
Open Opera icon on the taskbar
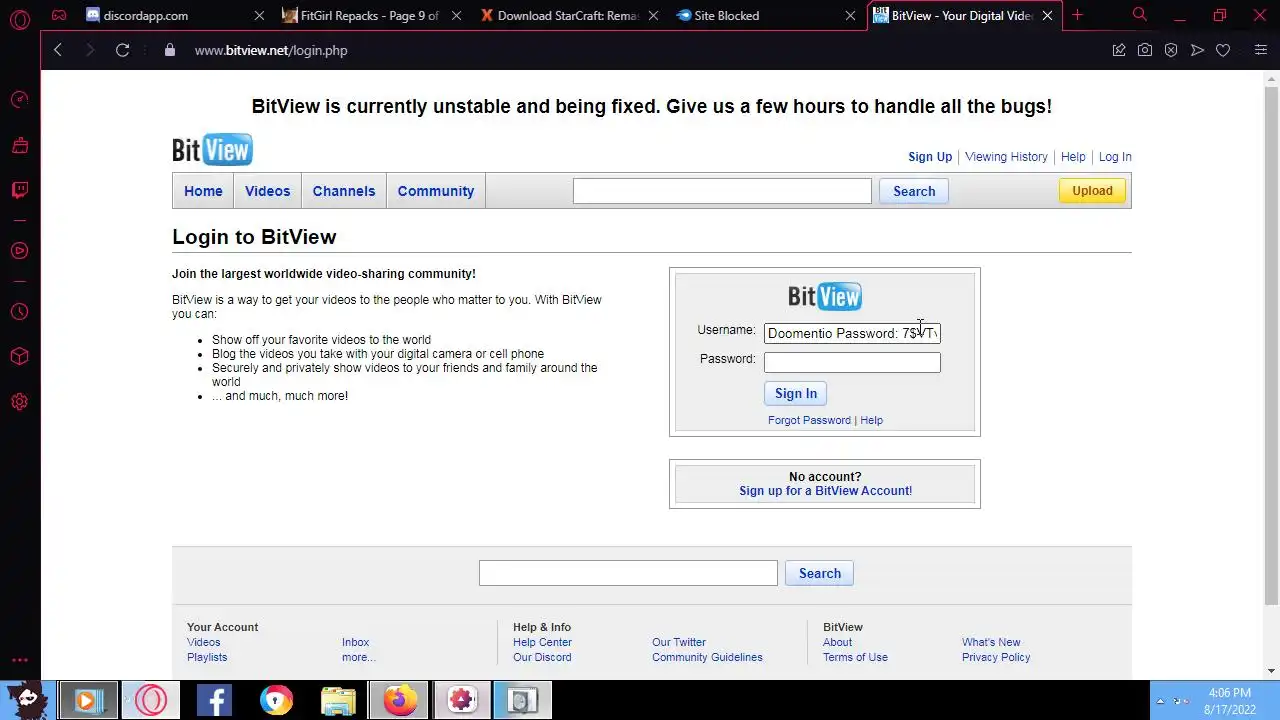point(151,700)
